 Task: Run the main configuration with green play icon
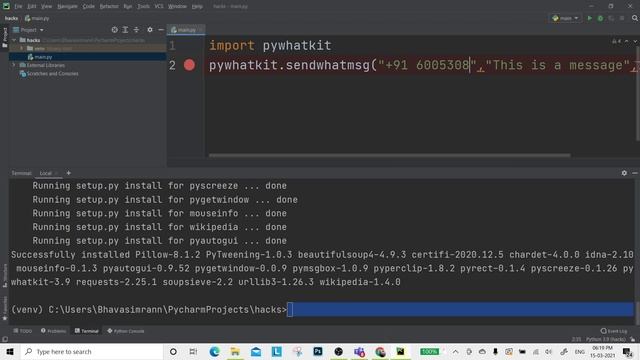[x=589, y=18]
